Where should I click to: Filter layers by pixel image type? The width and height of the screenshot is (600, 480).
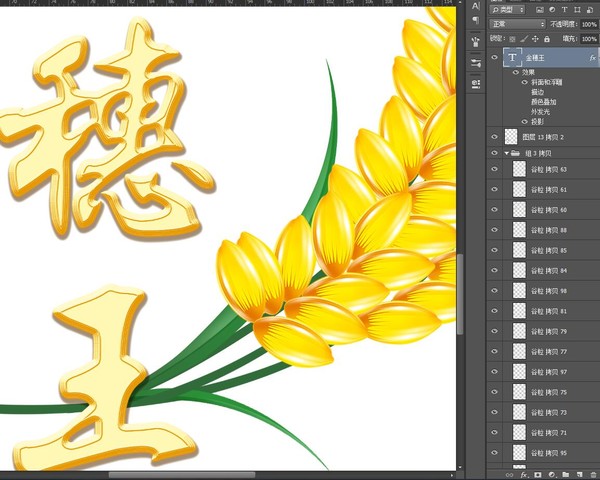(540, 10)
